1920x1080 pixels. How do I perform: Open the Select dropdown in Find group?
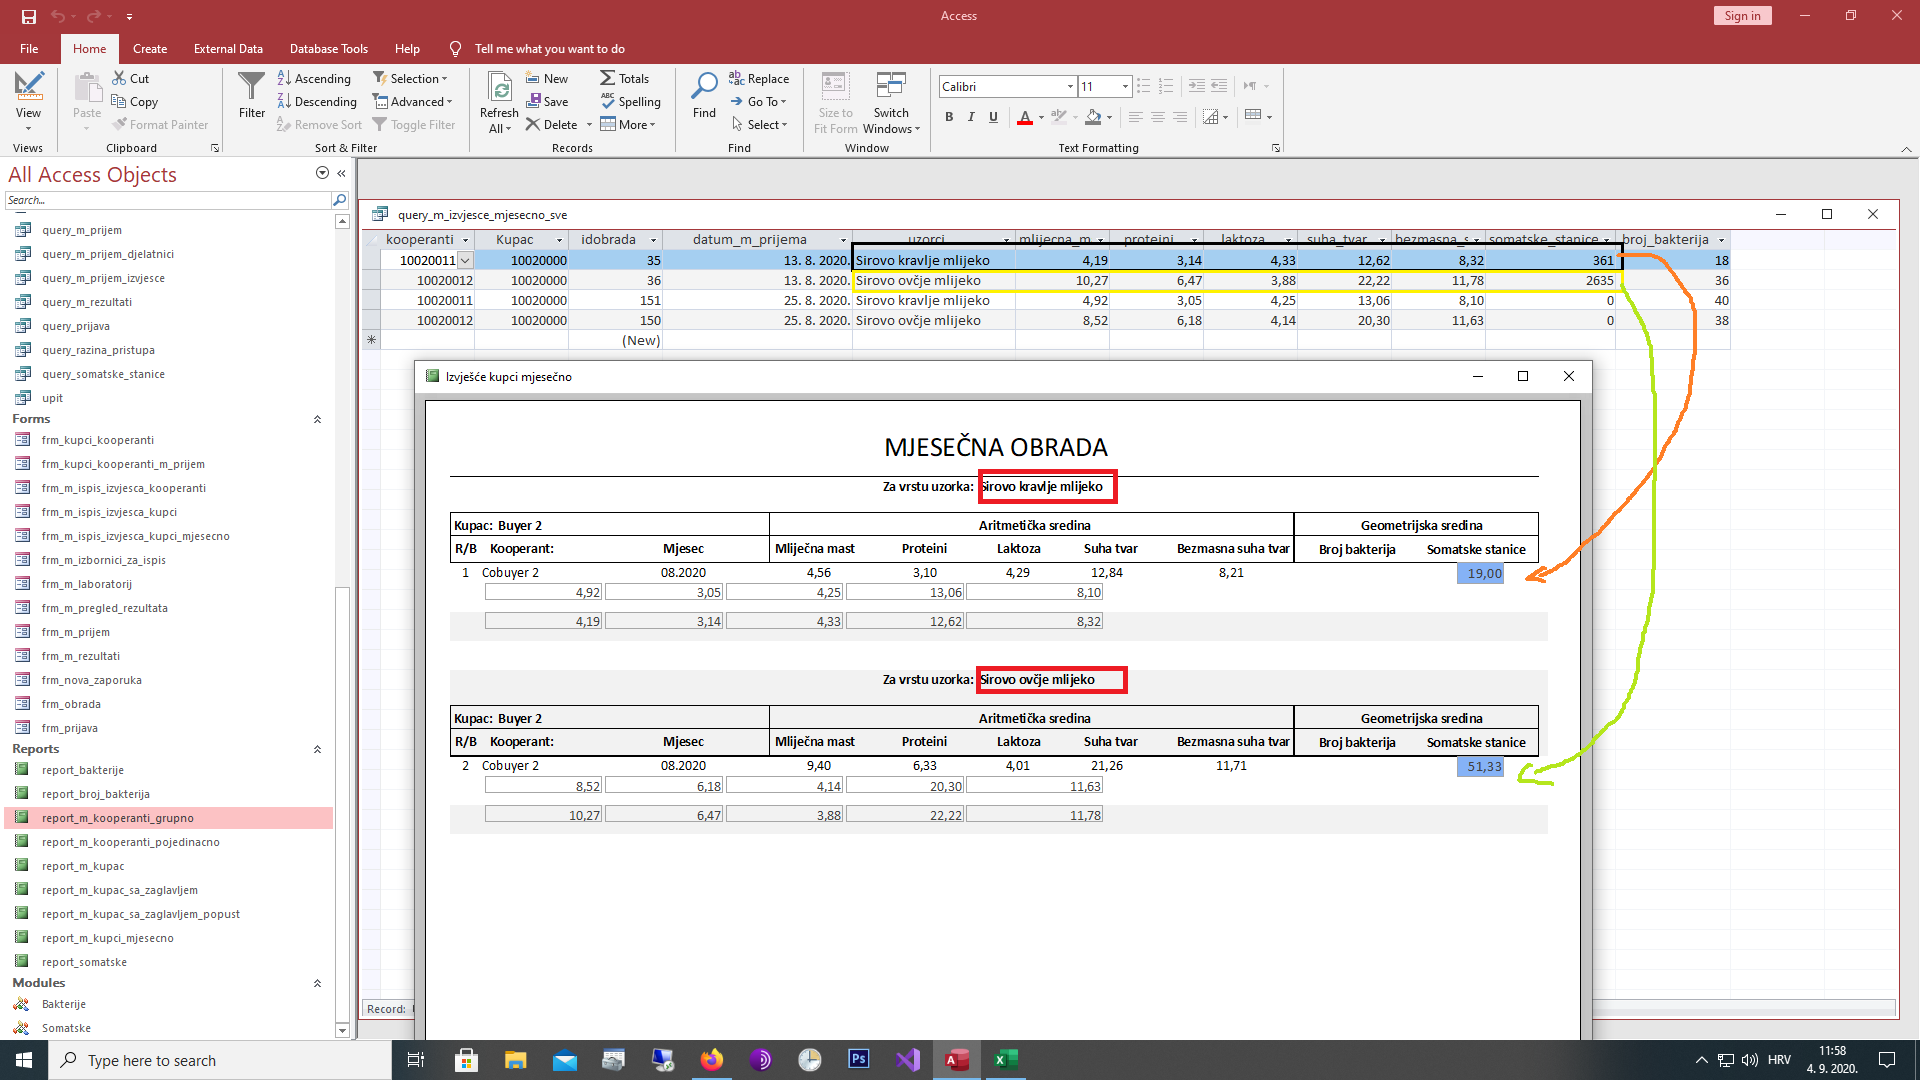coord(759,124)
